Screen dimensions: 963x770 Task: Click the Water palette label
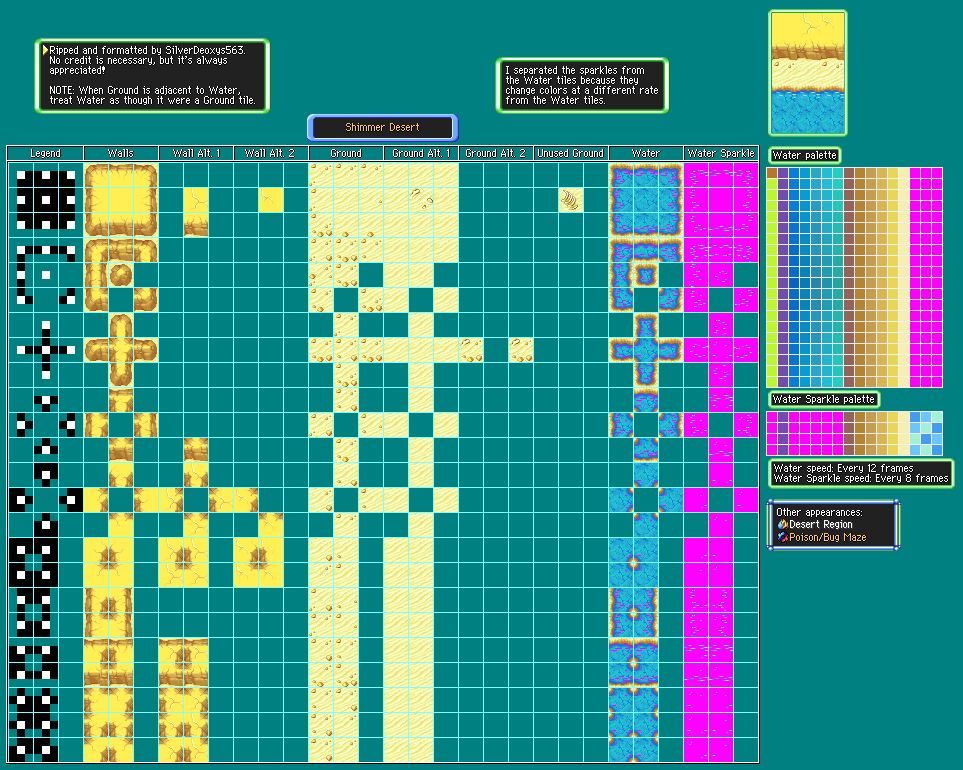(804, 155)
